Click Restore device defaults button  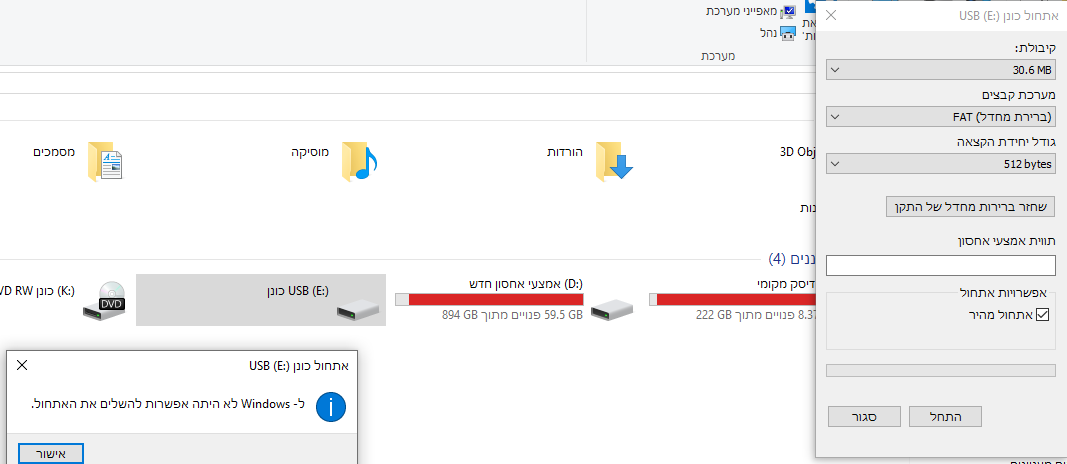[x=971, y=207]
